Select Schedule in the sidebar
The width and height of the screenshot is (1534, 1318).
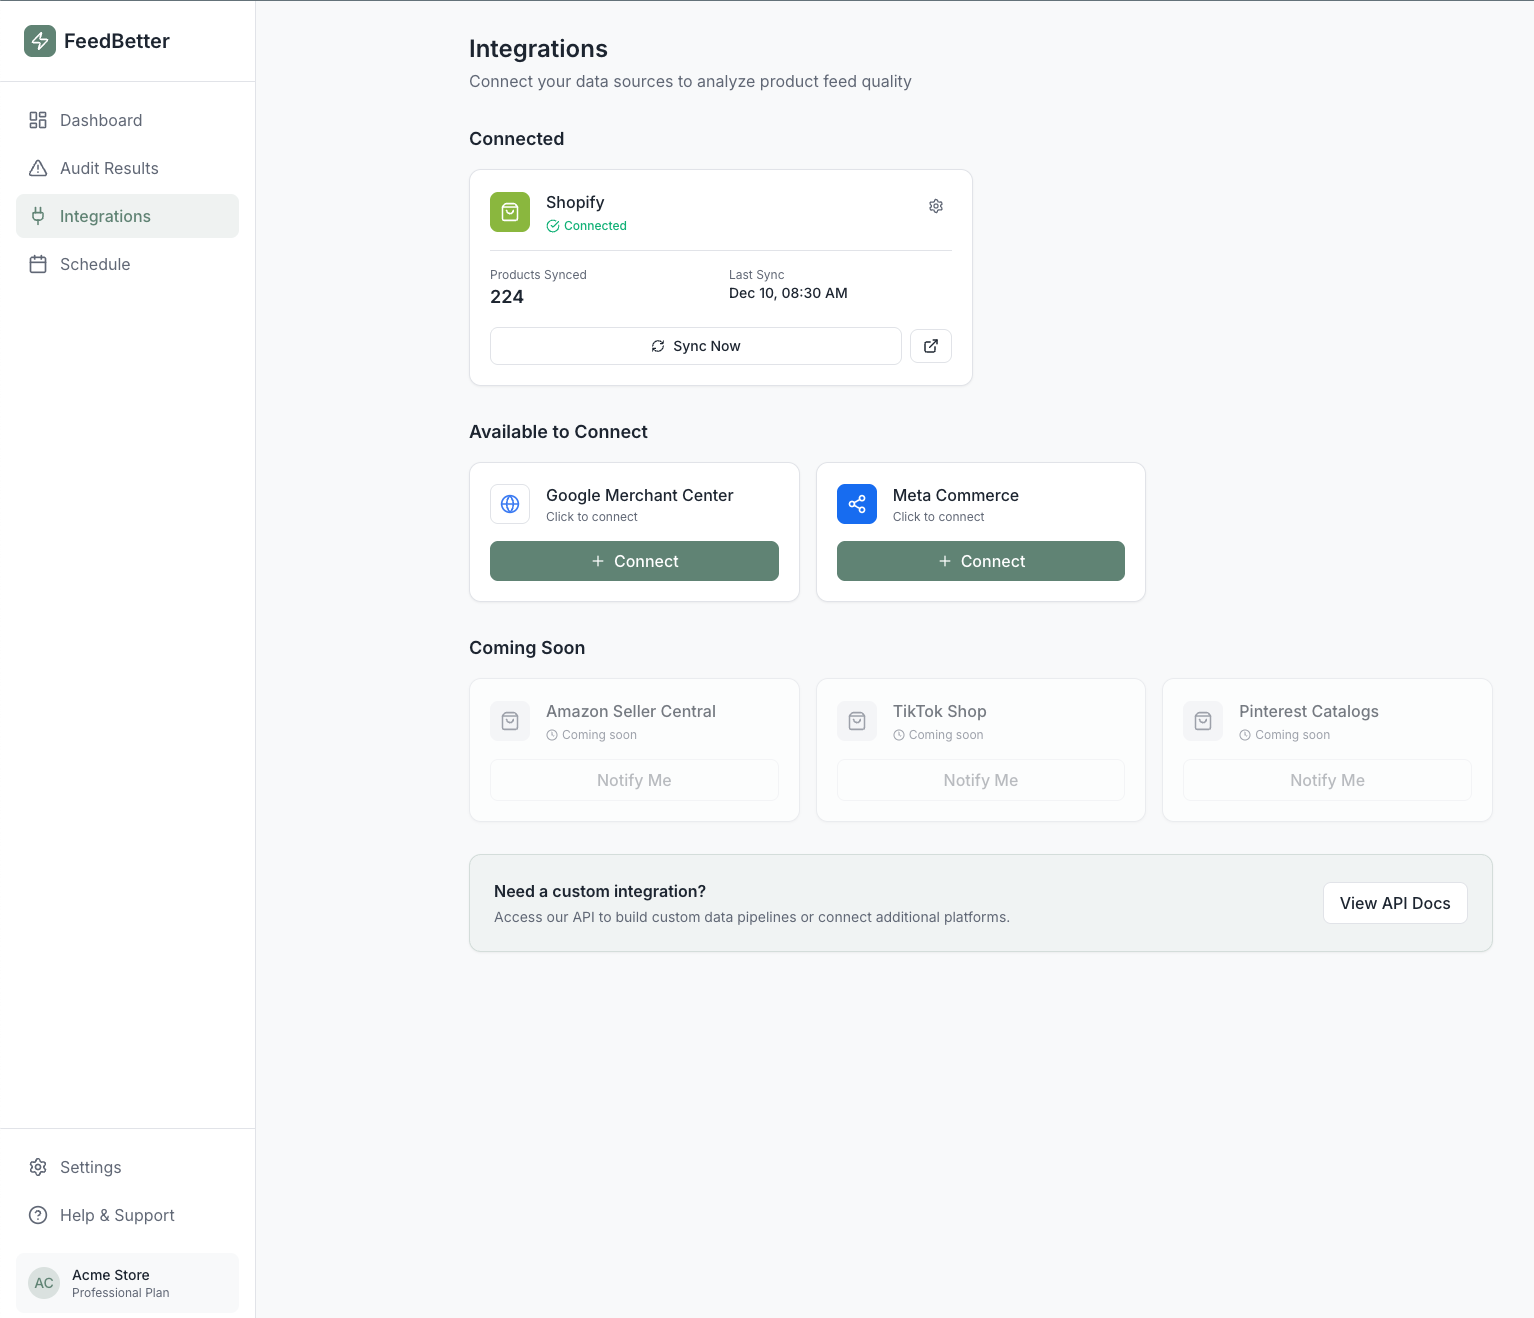point(95,264)
